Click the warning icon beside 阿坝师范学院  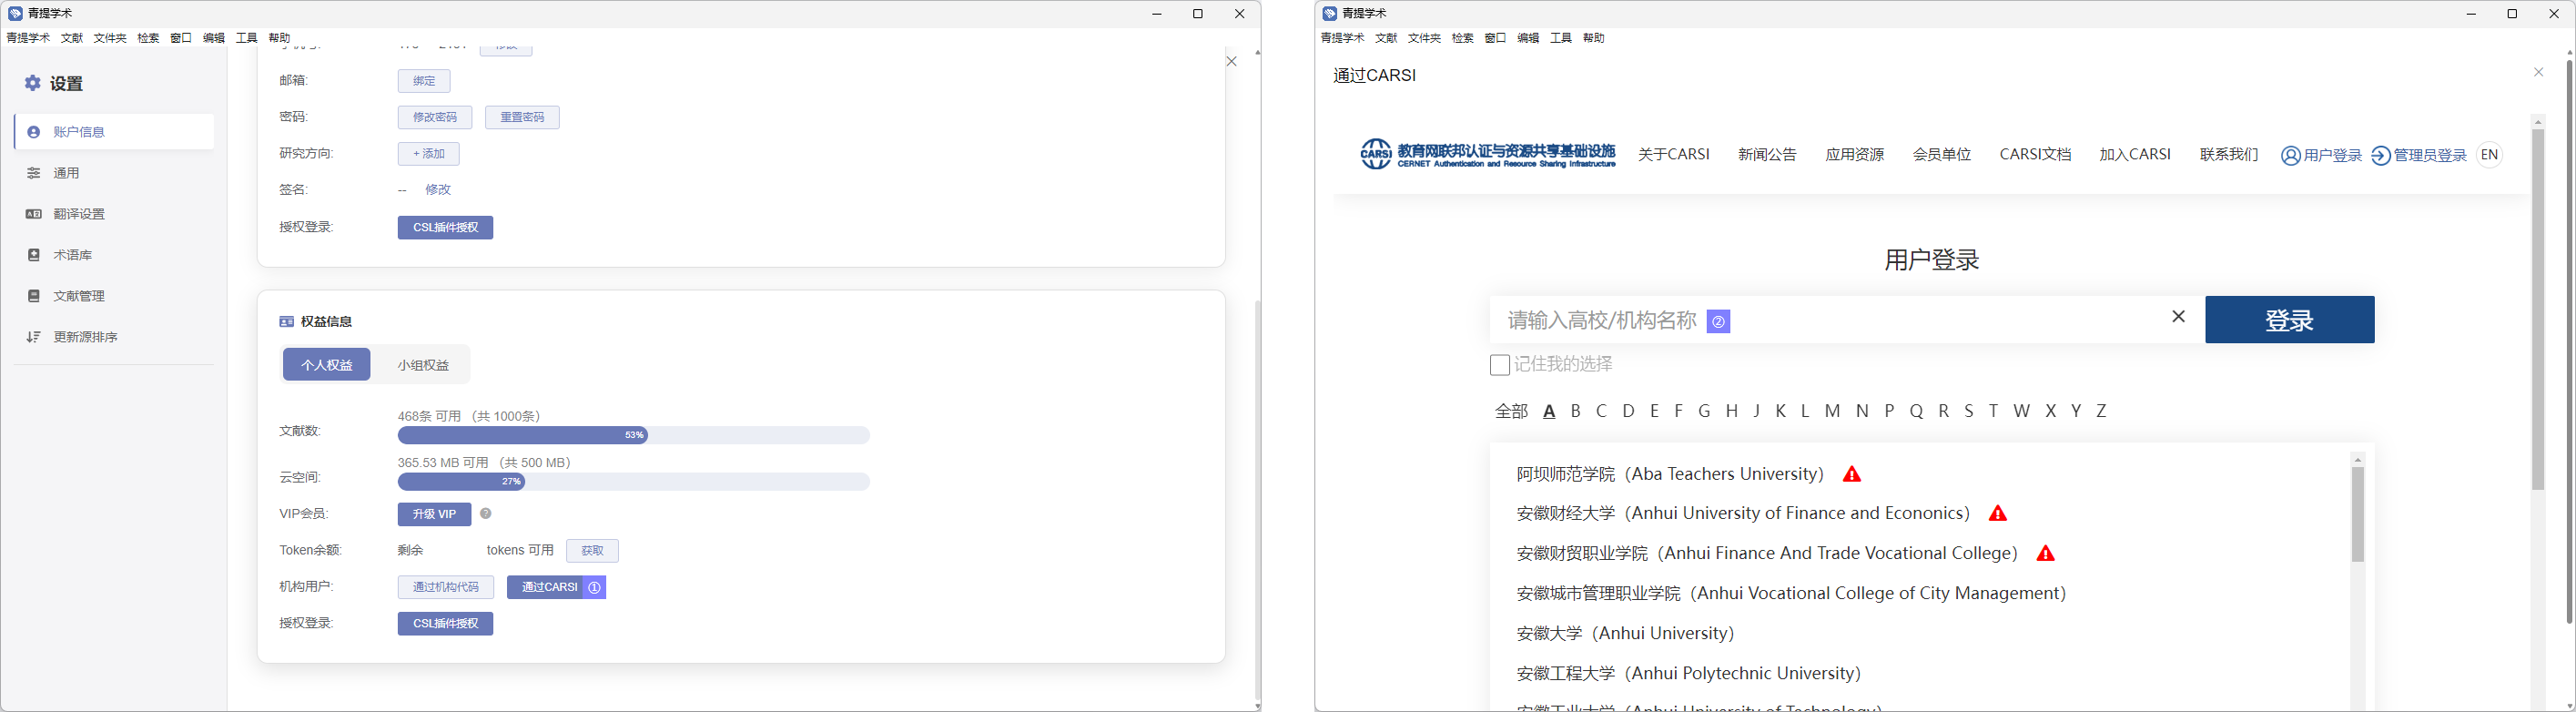[1852, 474]
